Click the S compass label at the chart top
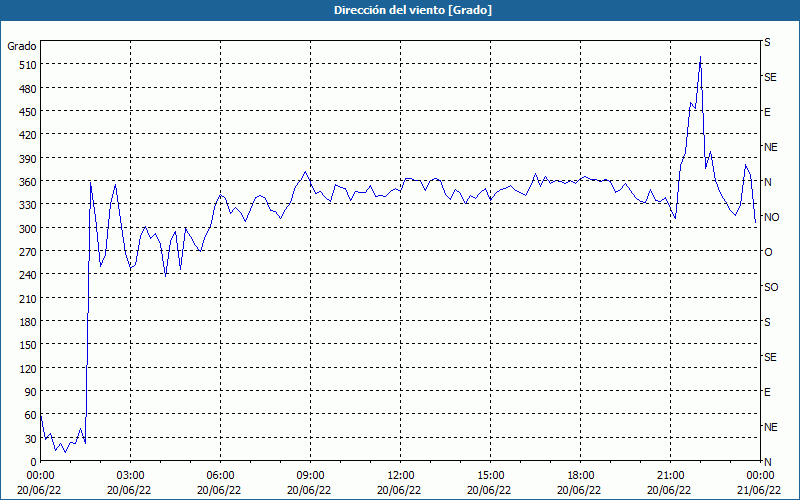Viewport: 800px width, 500px height. click(767, 42)
